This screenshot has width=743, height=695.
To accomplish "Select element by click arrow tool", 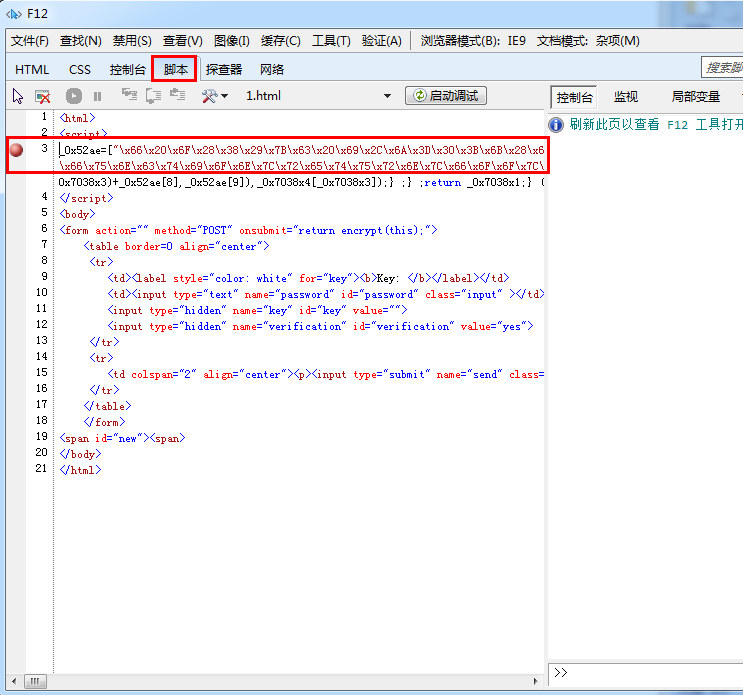I will pyautogui.click(x=18, y=96).
